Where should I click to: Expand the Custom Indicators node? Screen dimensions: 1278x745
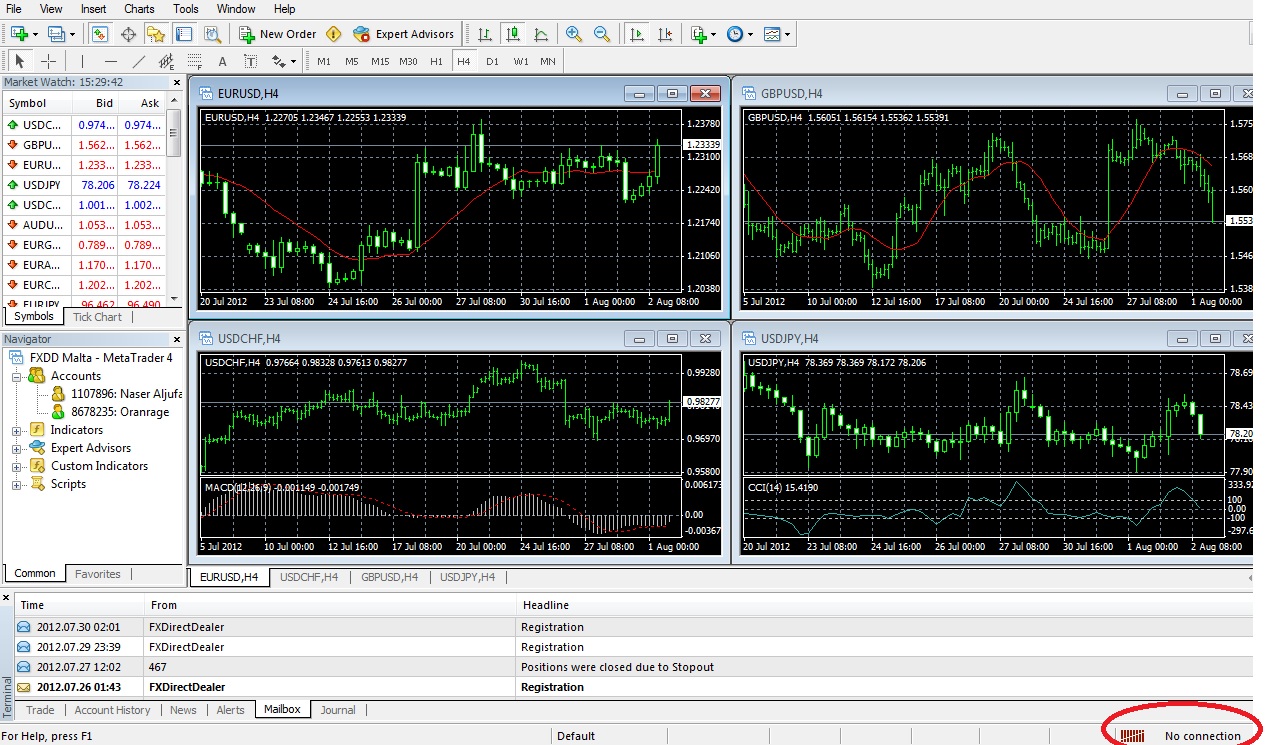tap(17, 466)
